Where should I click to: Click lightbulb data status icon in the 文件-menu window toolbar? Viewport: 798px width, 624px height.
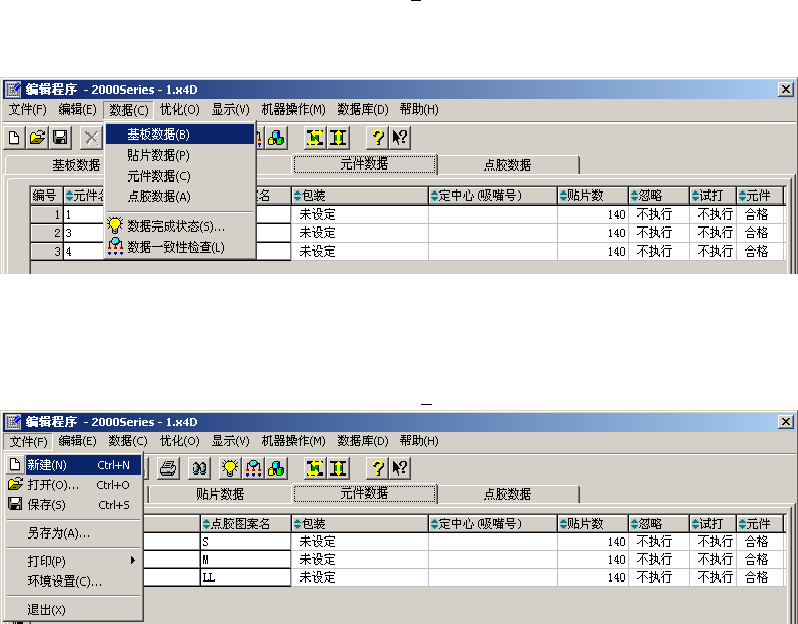[x=230, y=468]
